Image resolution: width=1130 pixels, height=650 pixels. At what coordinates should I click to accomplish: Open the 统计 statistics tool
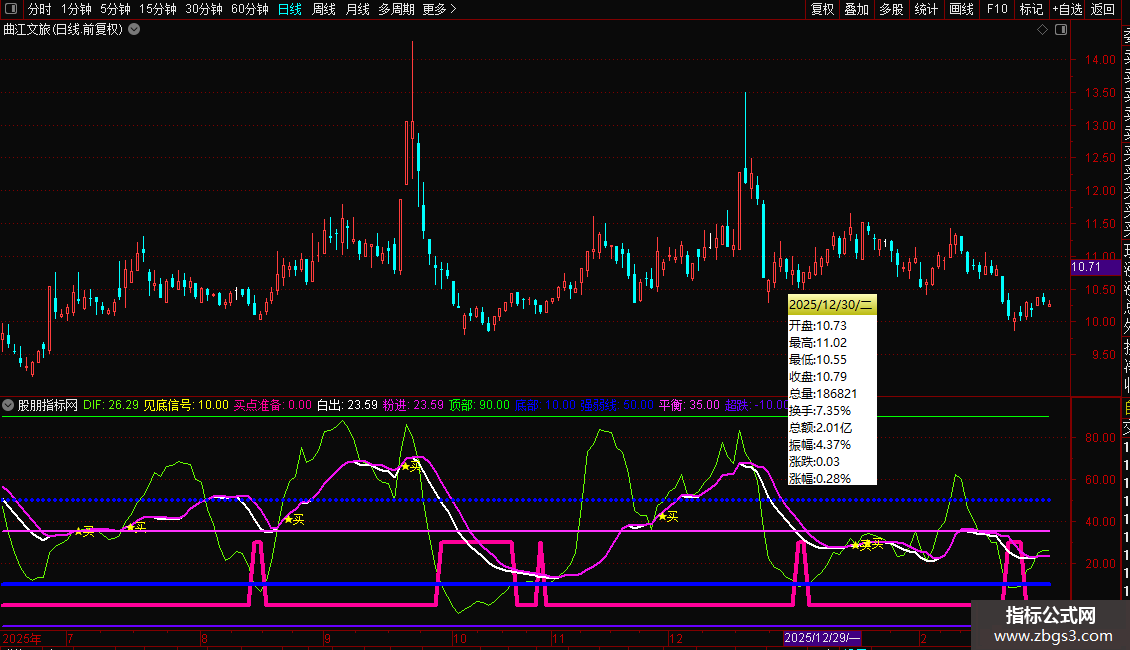pyautogui.click(x=926, y=9)
